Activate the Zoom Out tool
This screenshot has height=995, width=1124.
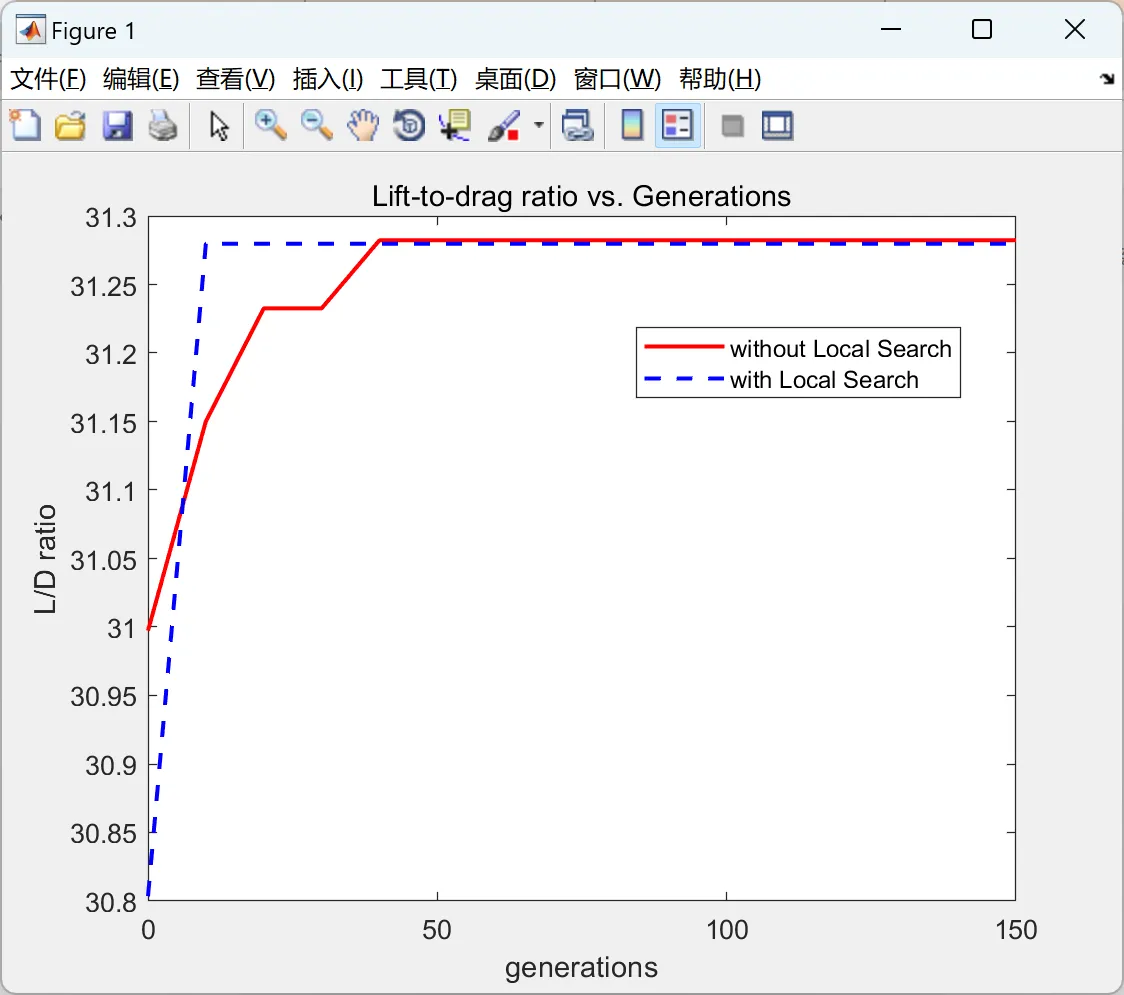(316, 125)
